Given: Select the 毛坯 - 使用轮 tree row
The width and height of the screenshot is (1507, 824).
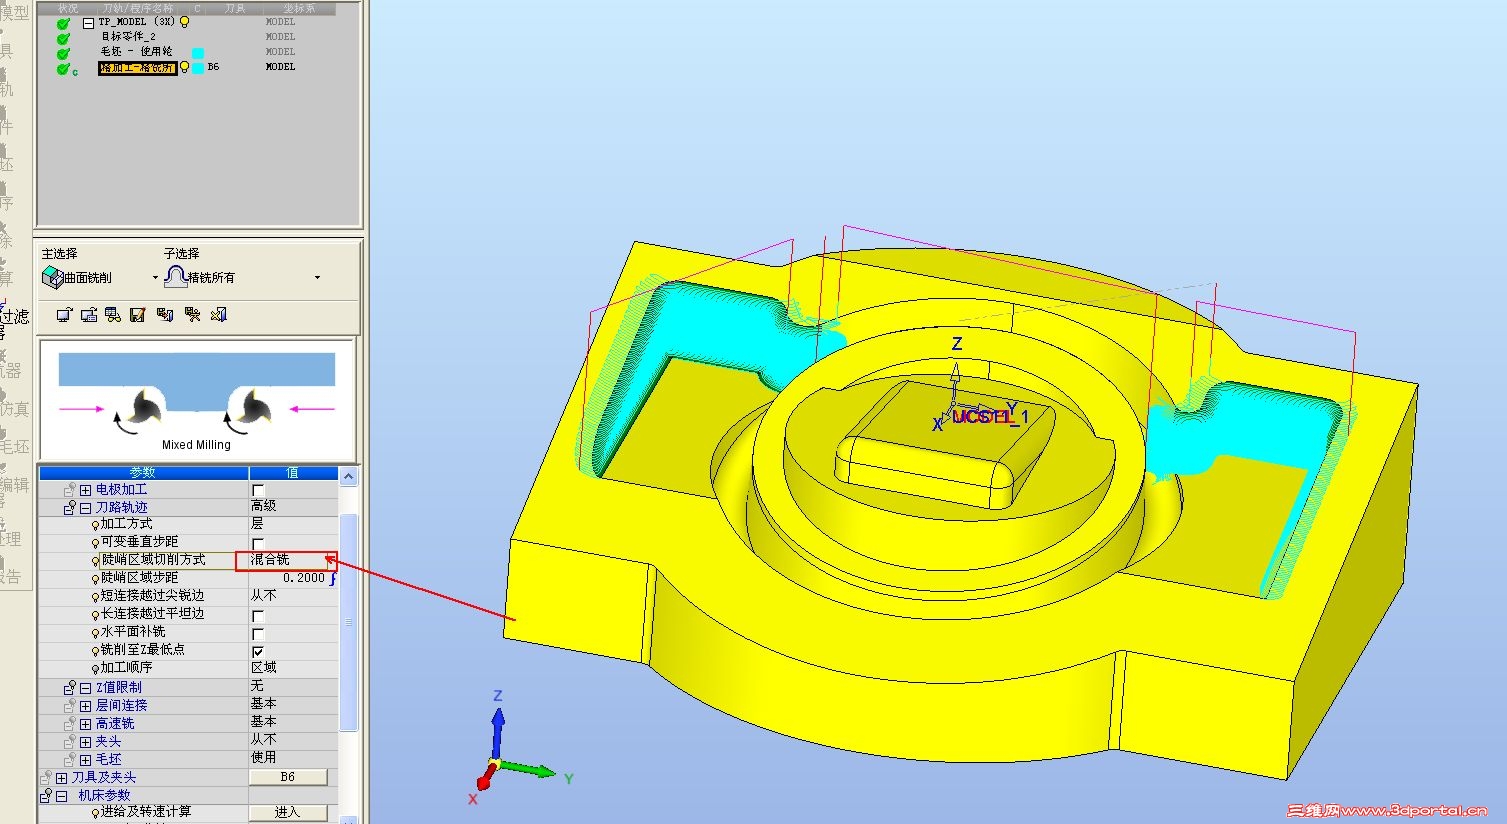Looking at the screenshot, I should tap(136, 52).
